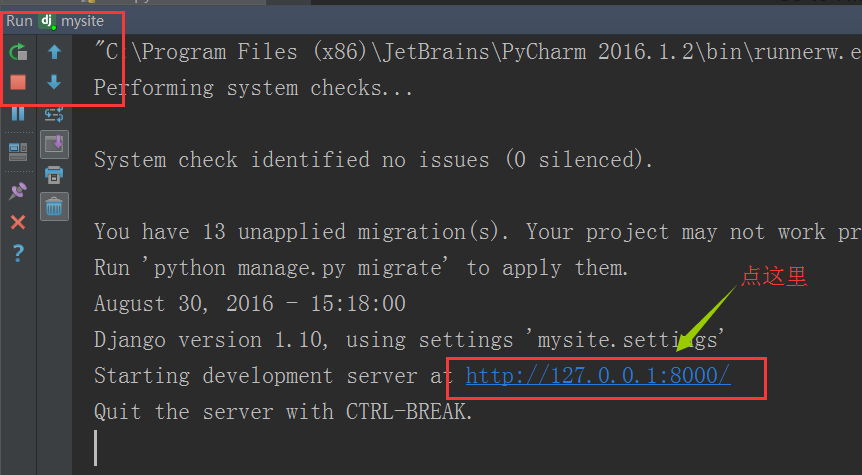Screen dimensions: 862x475
Task: Close the Run tab with red X
Action: click(18, 222)
